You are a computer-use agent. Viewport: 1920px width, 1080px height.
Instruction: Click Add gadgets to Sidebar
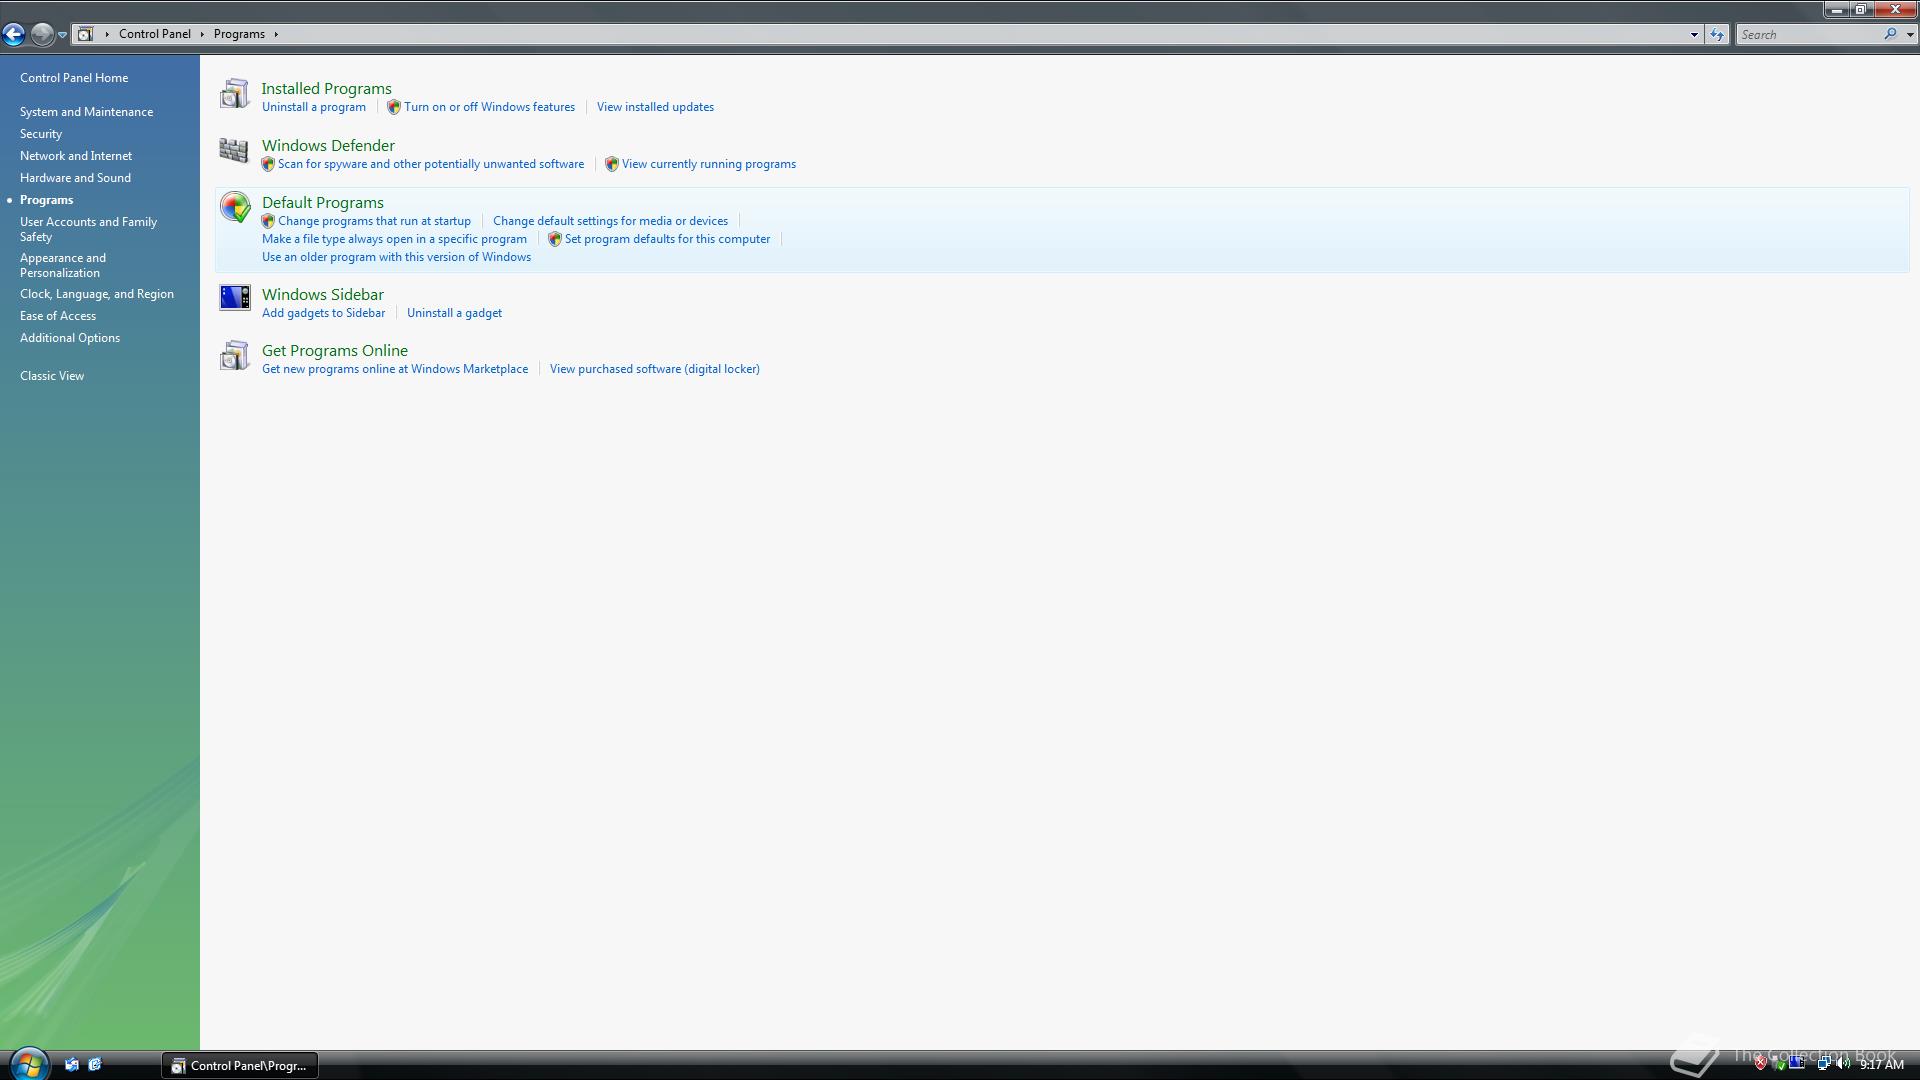pos(323,313)
